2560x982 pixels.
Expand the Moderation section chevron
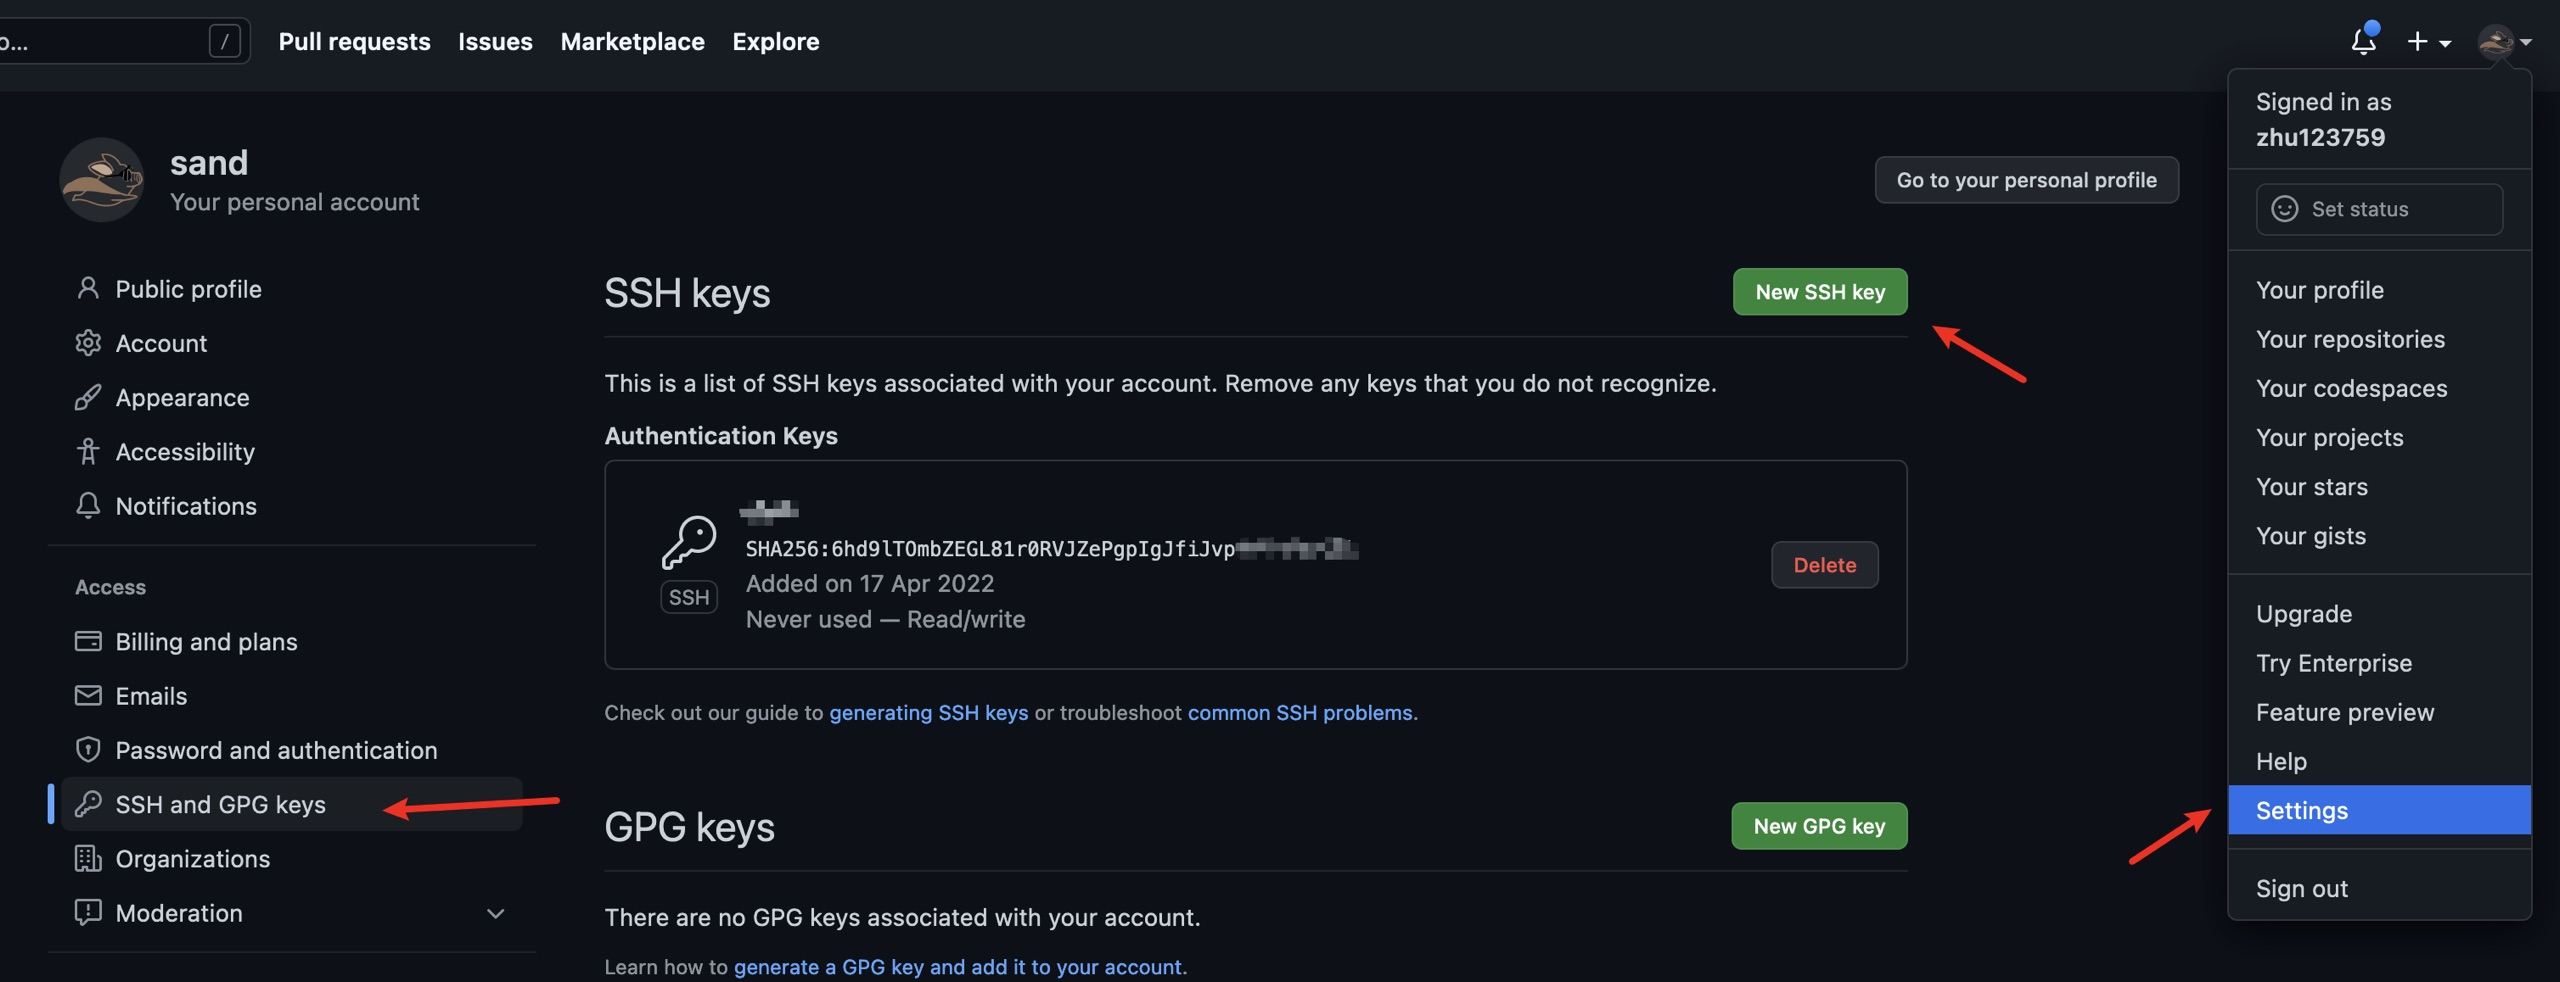[495, 913]
